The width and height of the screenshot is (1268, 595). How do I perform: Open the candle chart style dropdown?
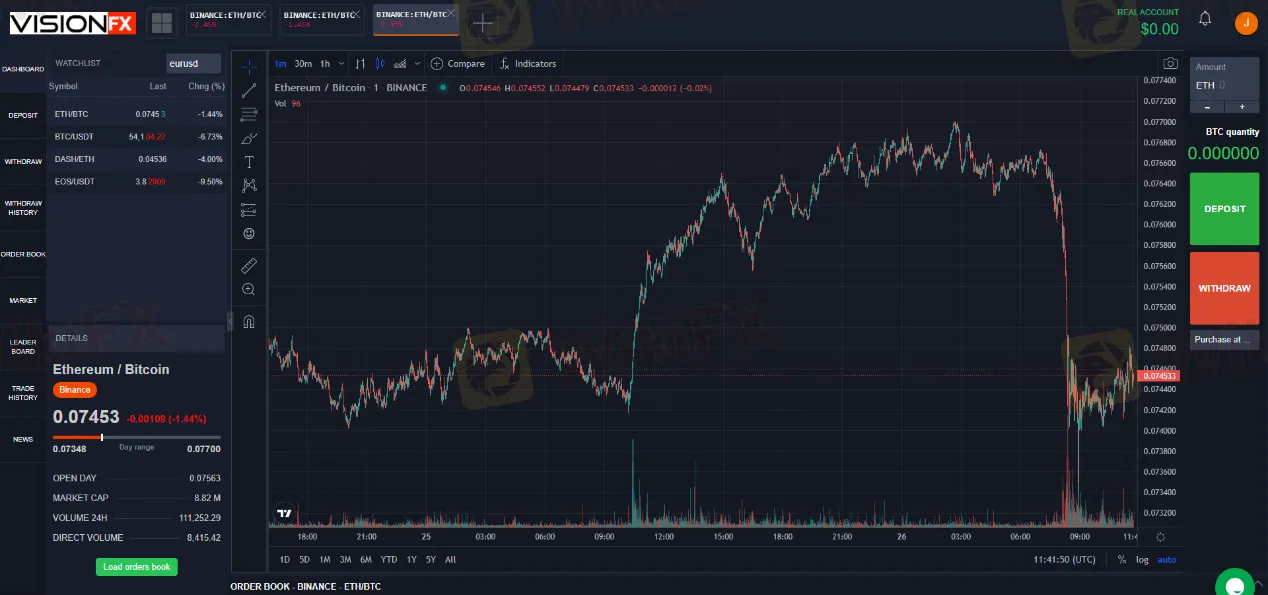click(417, 63)
